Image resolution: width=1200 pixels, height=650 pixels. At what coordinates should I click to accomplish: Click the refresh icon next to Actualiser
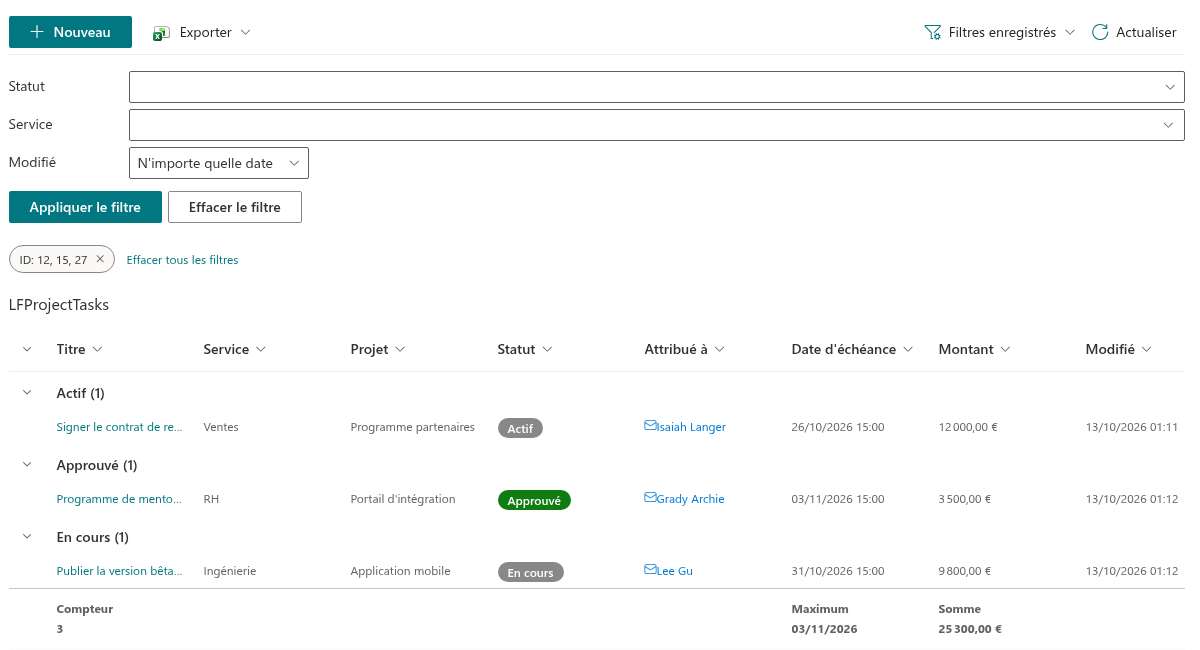click(1100, 32)
